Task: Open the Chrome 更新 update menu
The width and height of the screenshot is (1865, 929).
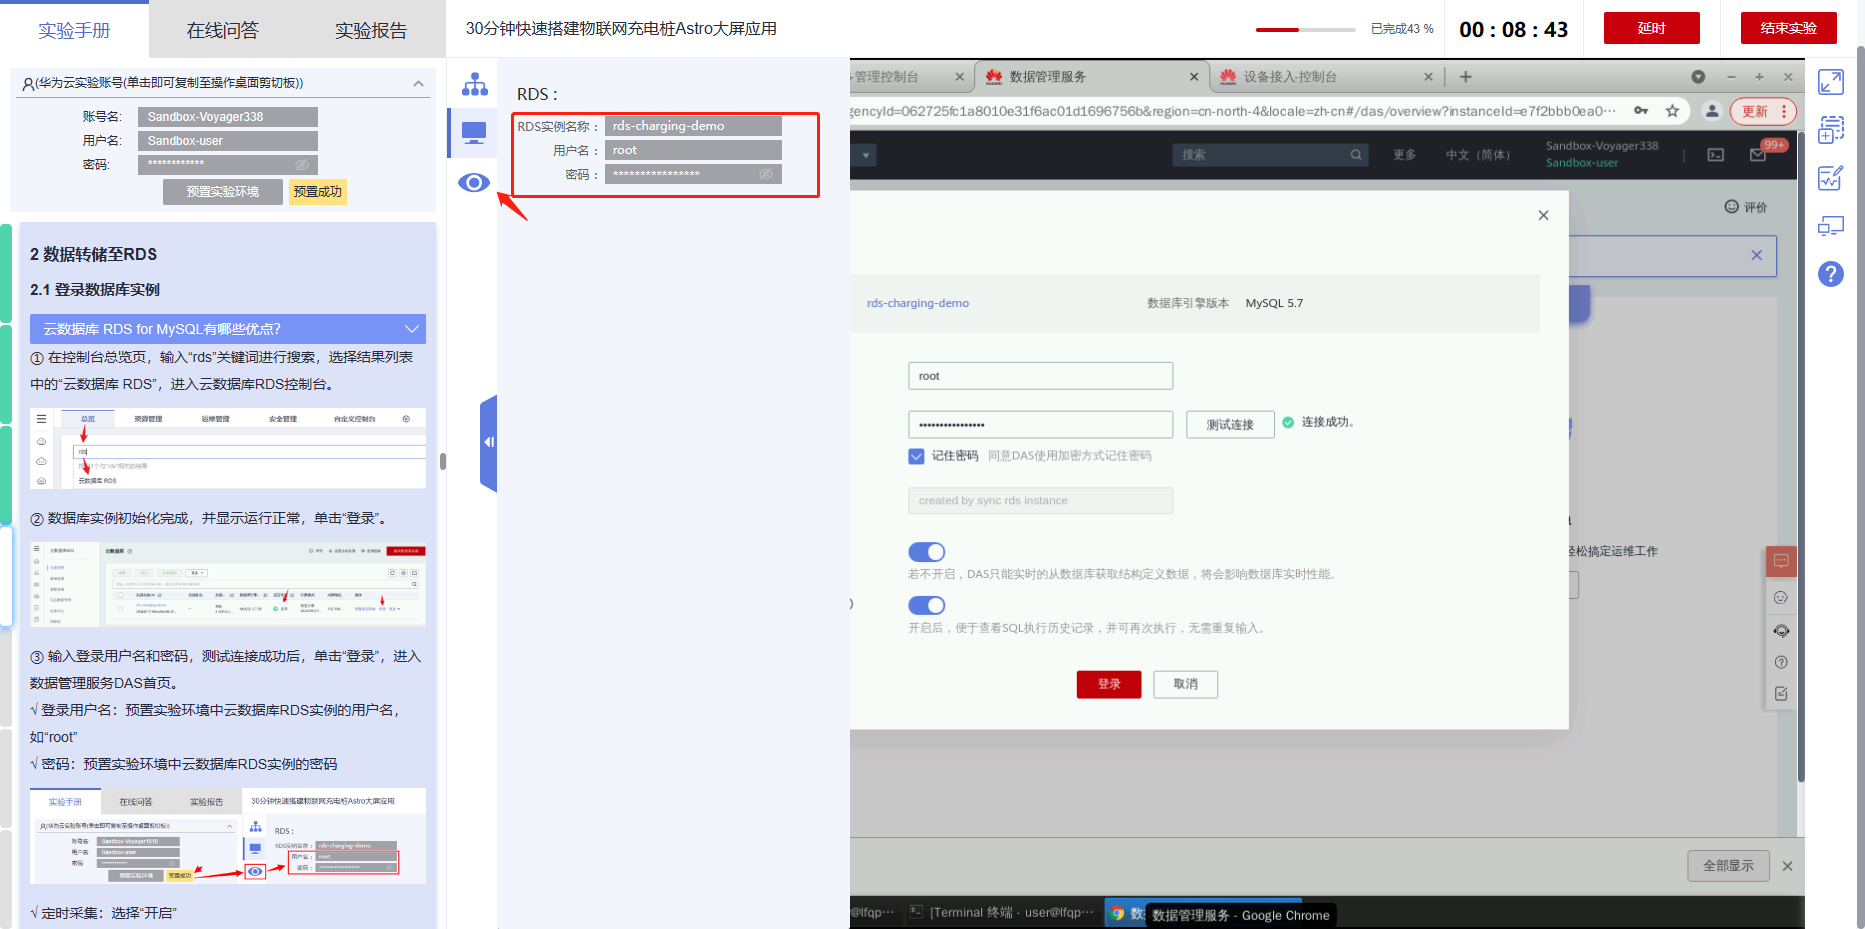Action: (1764, 111)
